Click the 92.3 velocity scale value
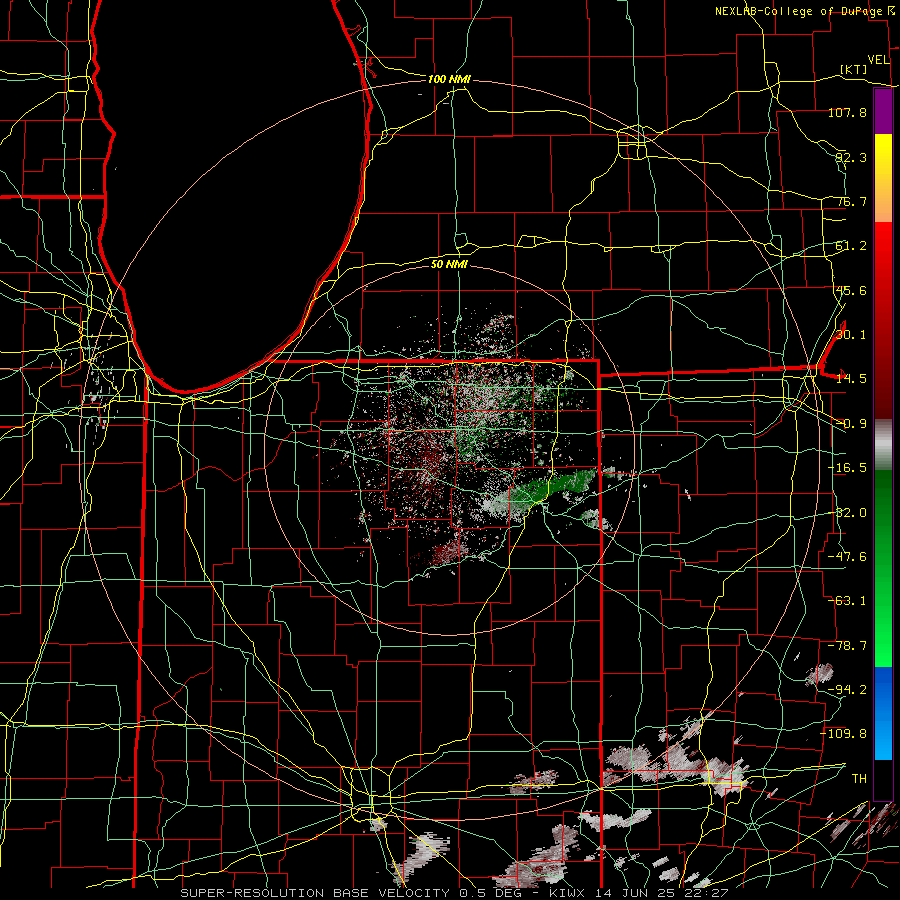This screenshot has width=900, height=900. point(851,157)
